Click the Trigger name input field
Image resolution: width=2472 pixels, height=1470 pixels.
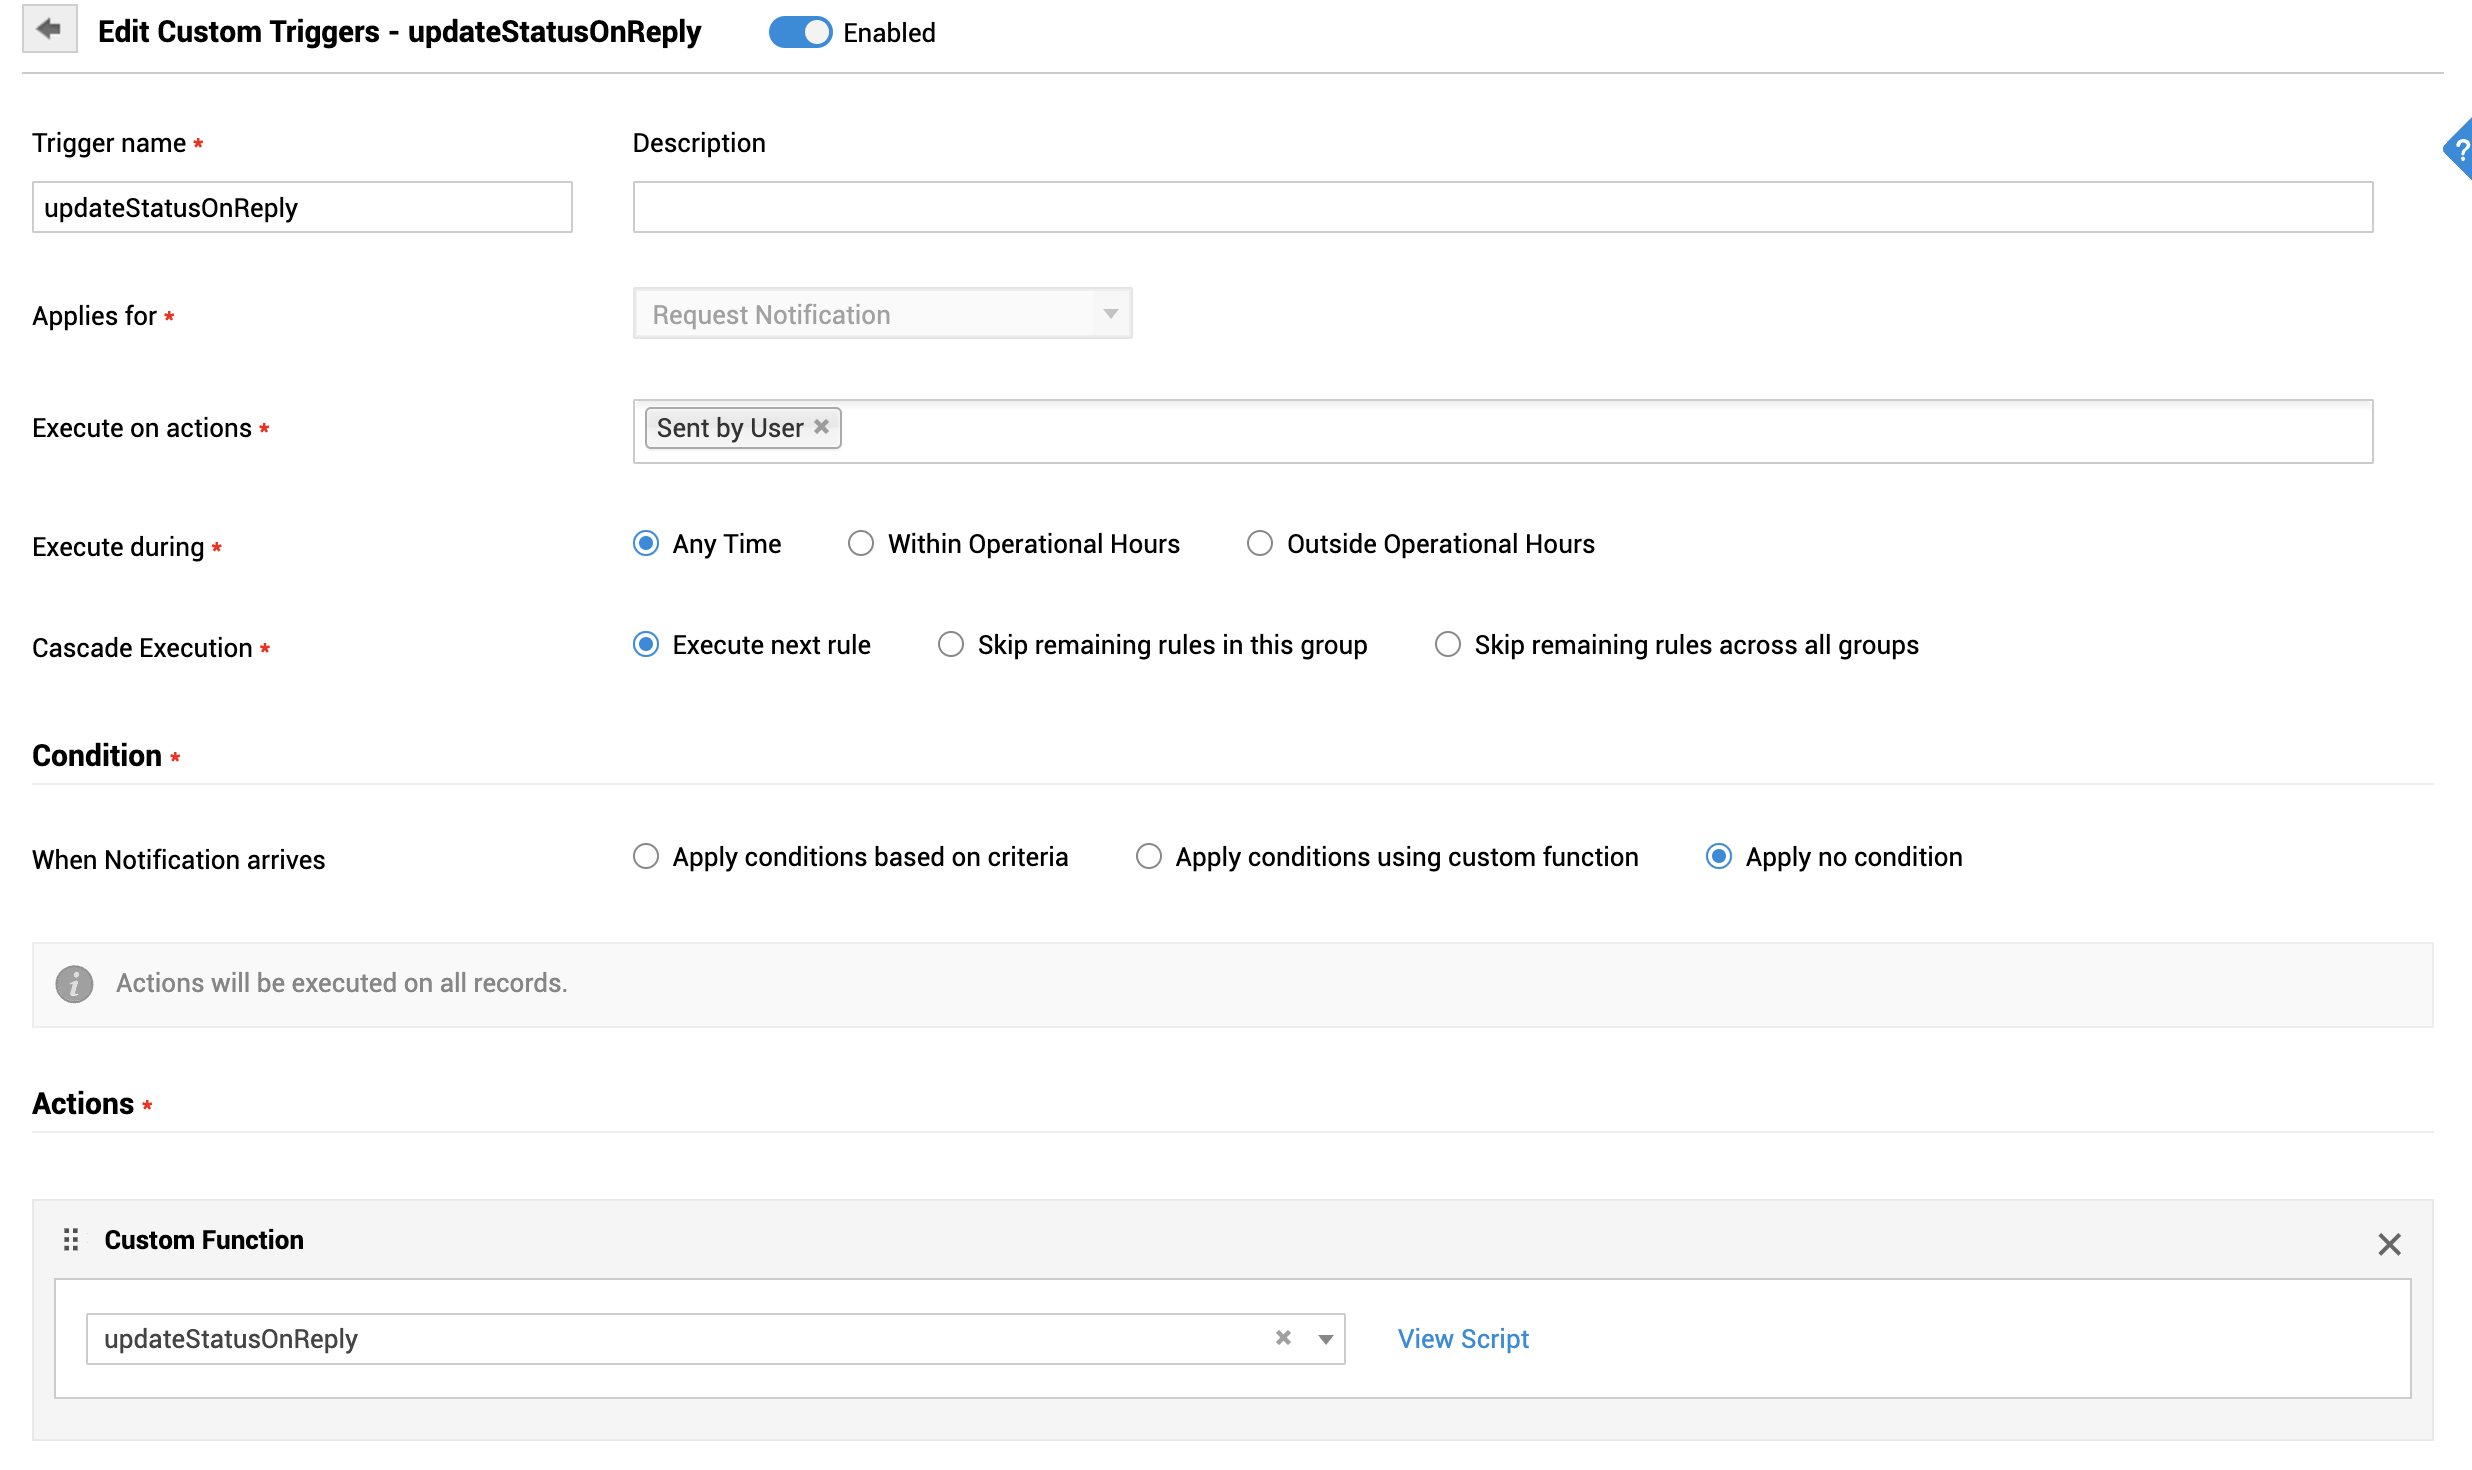click(302, 208)
